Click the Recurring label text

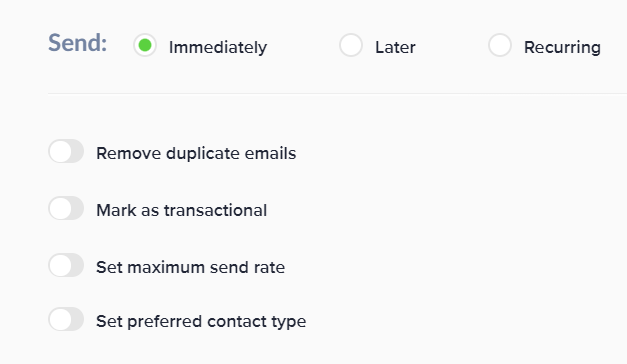[562, 47]
